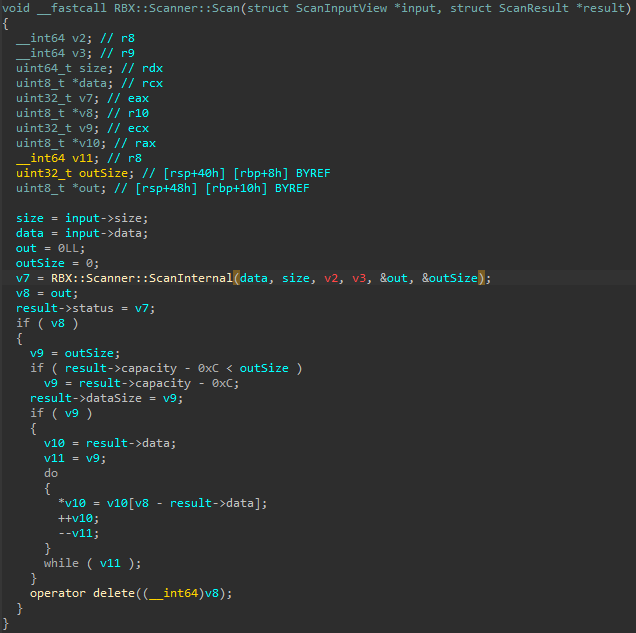636x633 pixels.
Task: Click the '// eax' register comment
Action: 128,98
